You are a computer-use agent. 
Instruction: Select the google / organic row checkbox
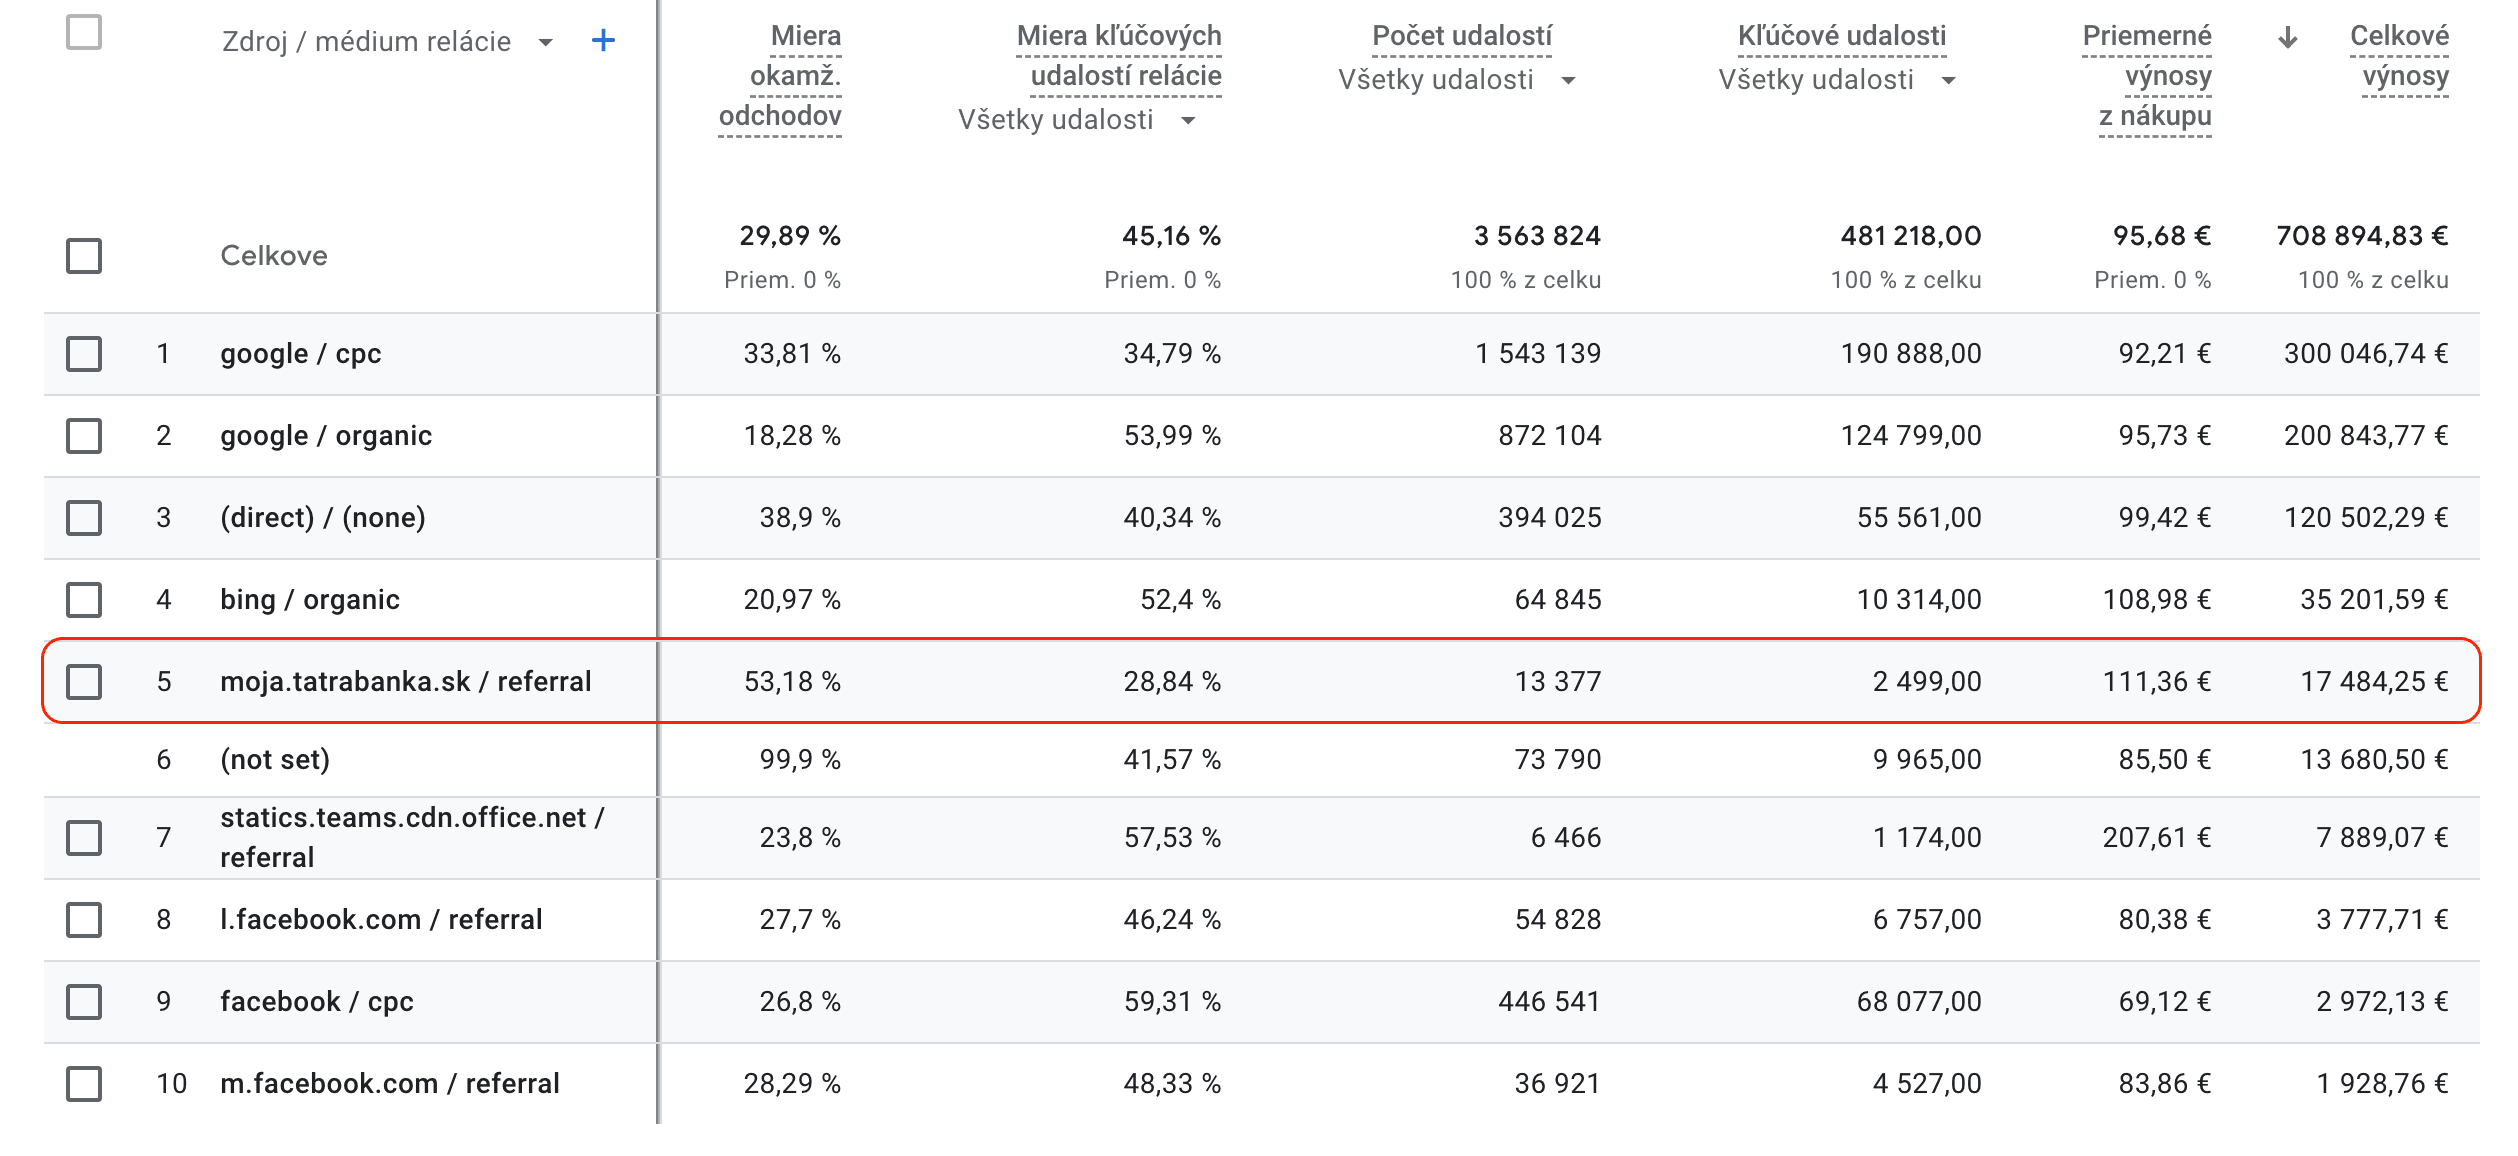(84, 436)
